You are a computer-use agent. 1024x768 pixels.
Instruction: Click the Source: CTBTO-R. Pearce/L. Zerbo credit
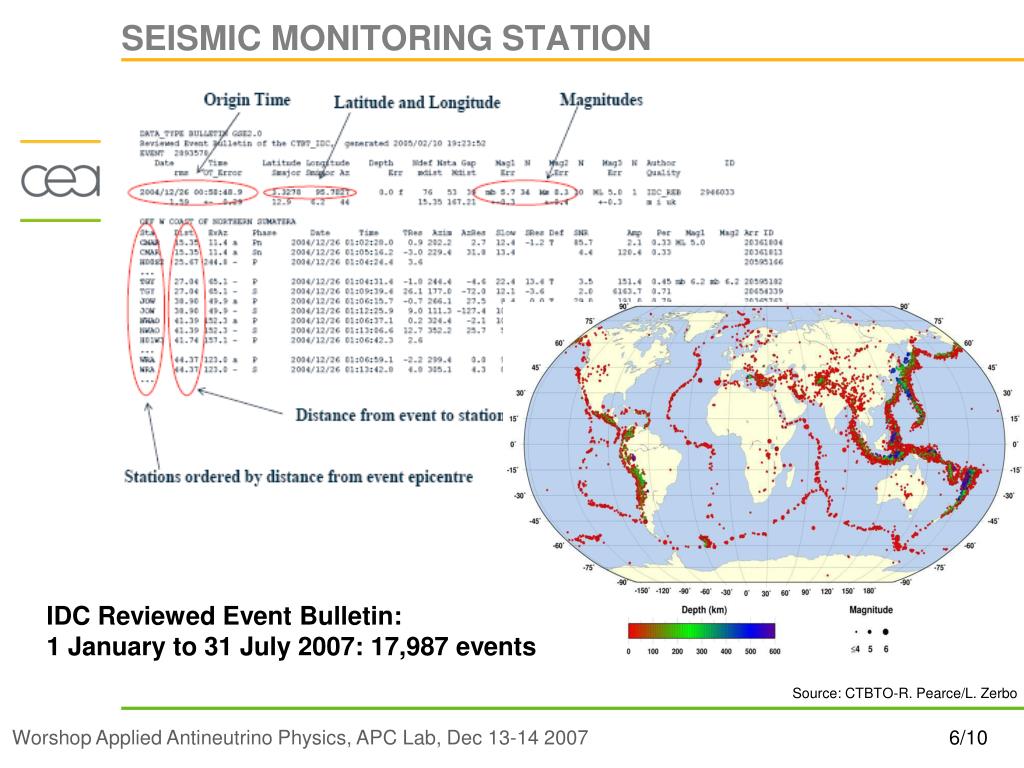(904, 693)
